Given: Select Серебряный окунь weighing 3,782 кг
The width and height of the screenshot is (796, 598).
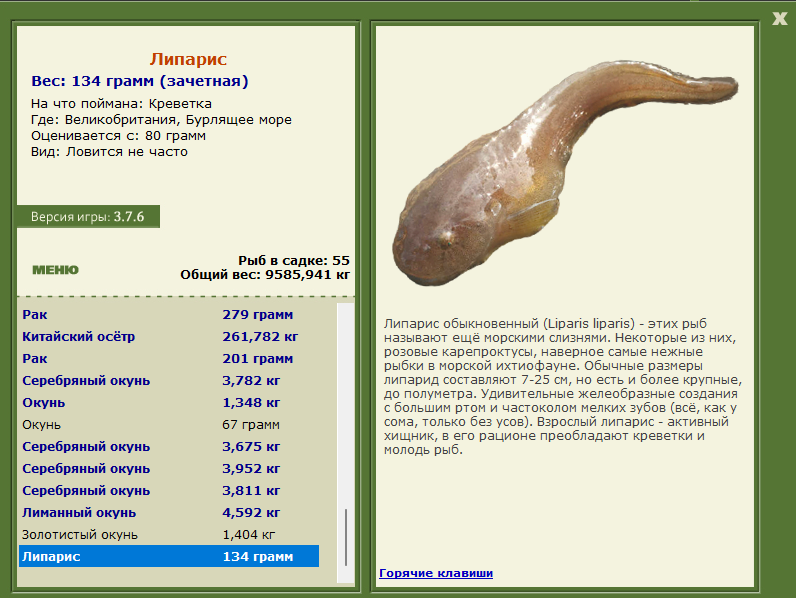Looking at the screenshot, I should point(169,381).
